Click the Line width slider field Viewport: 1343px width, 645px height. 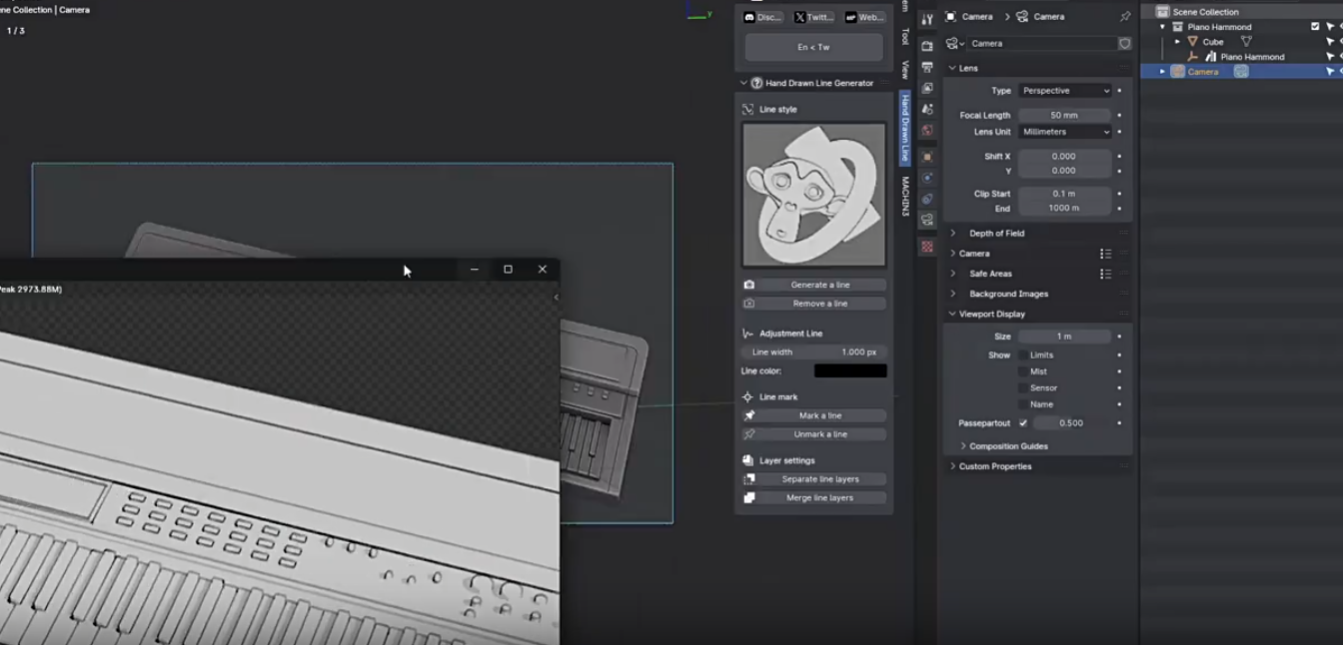click(x=814, y=353)
